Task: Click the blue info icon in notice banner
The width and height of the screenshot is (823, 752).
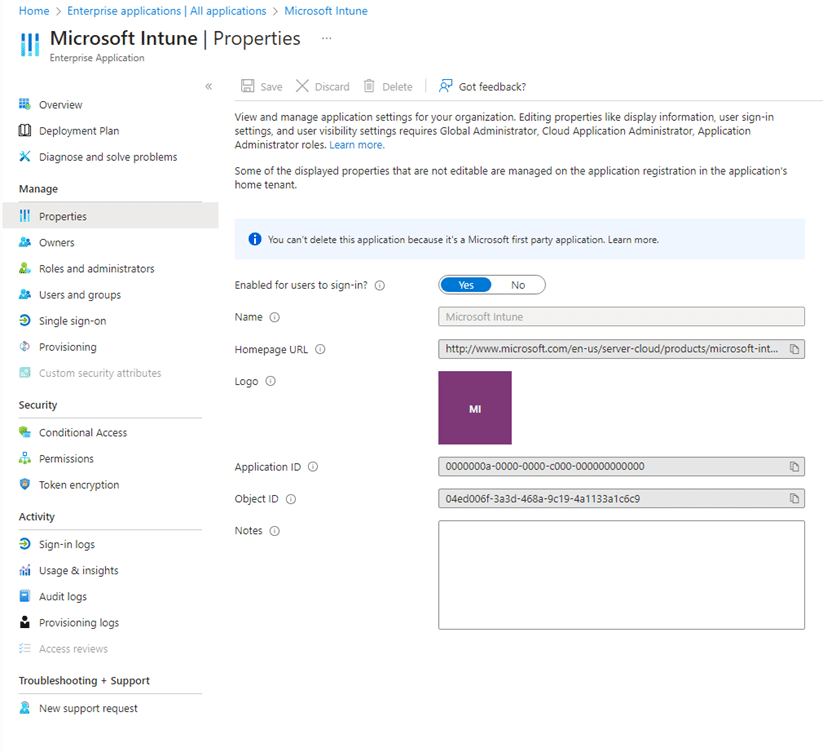Action: 255,239
